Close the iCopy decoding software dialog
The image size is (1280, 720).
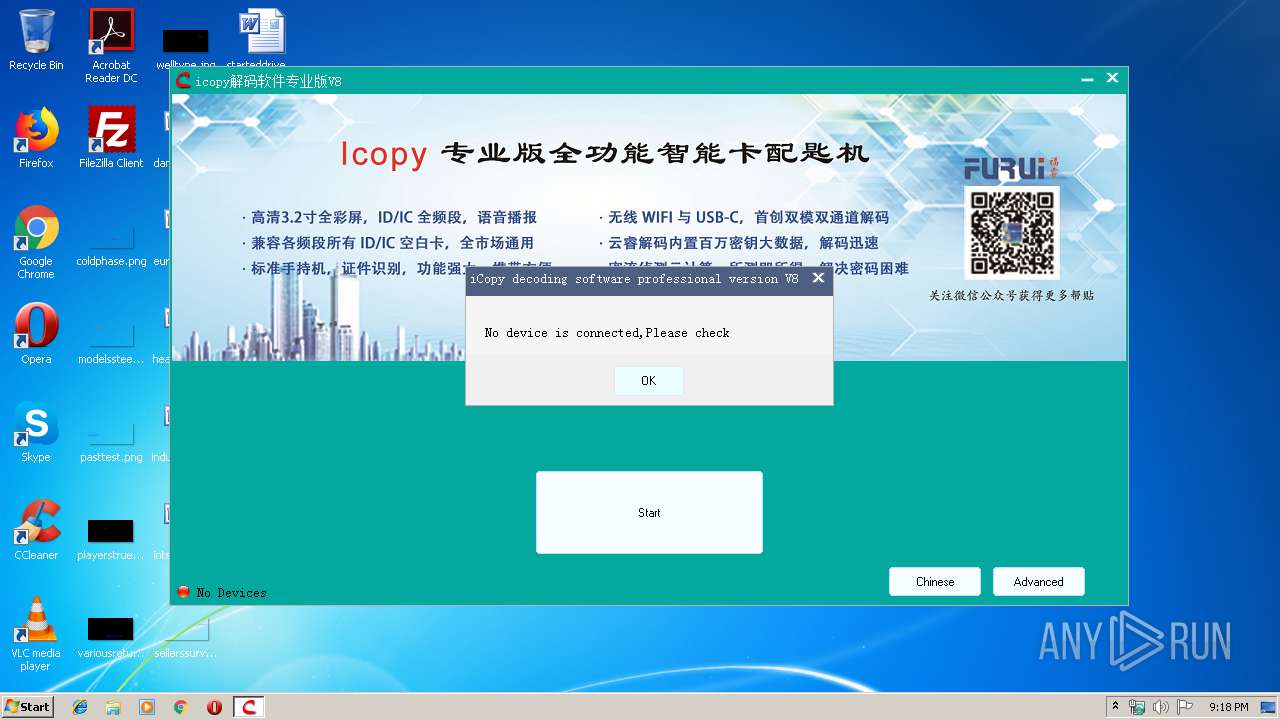tap(818, 278)
